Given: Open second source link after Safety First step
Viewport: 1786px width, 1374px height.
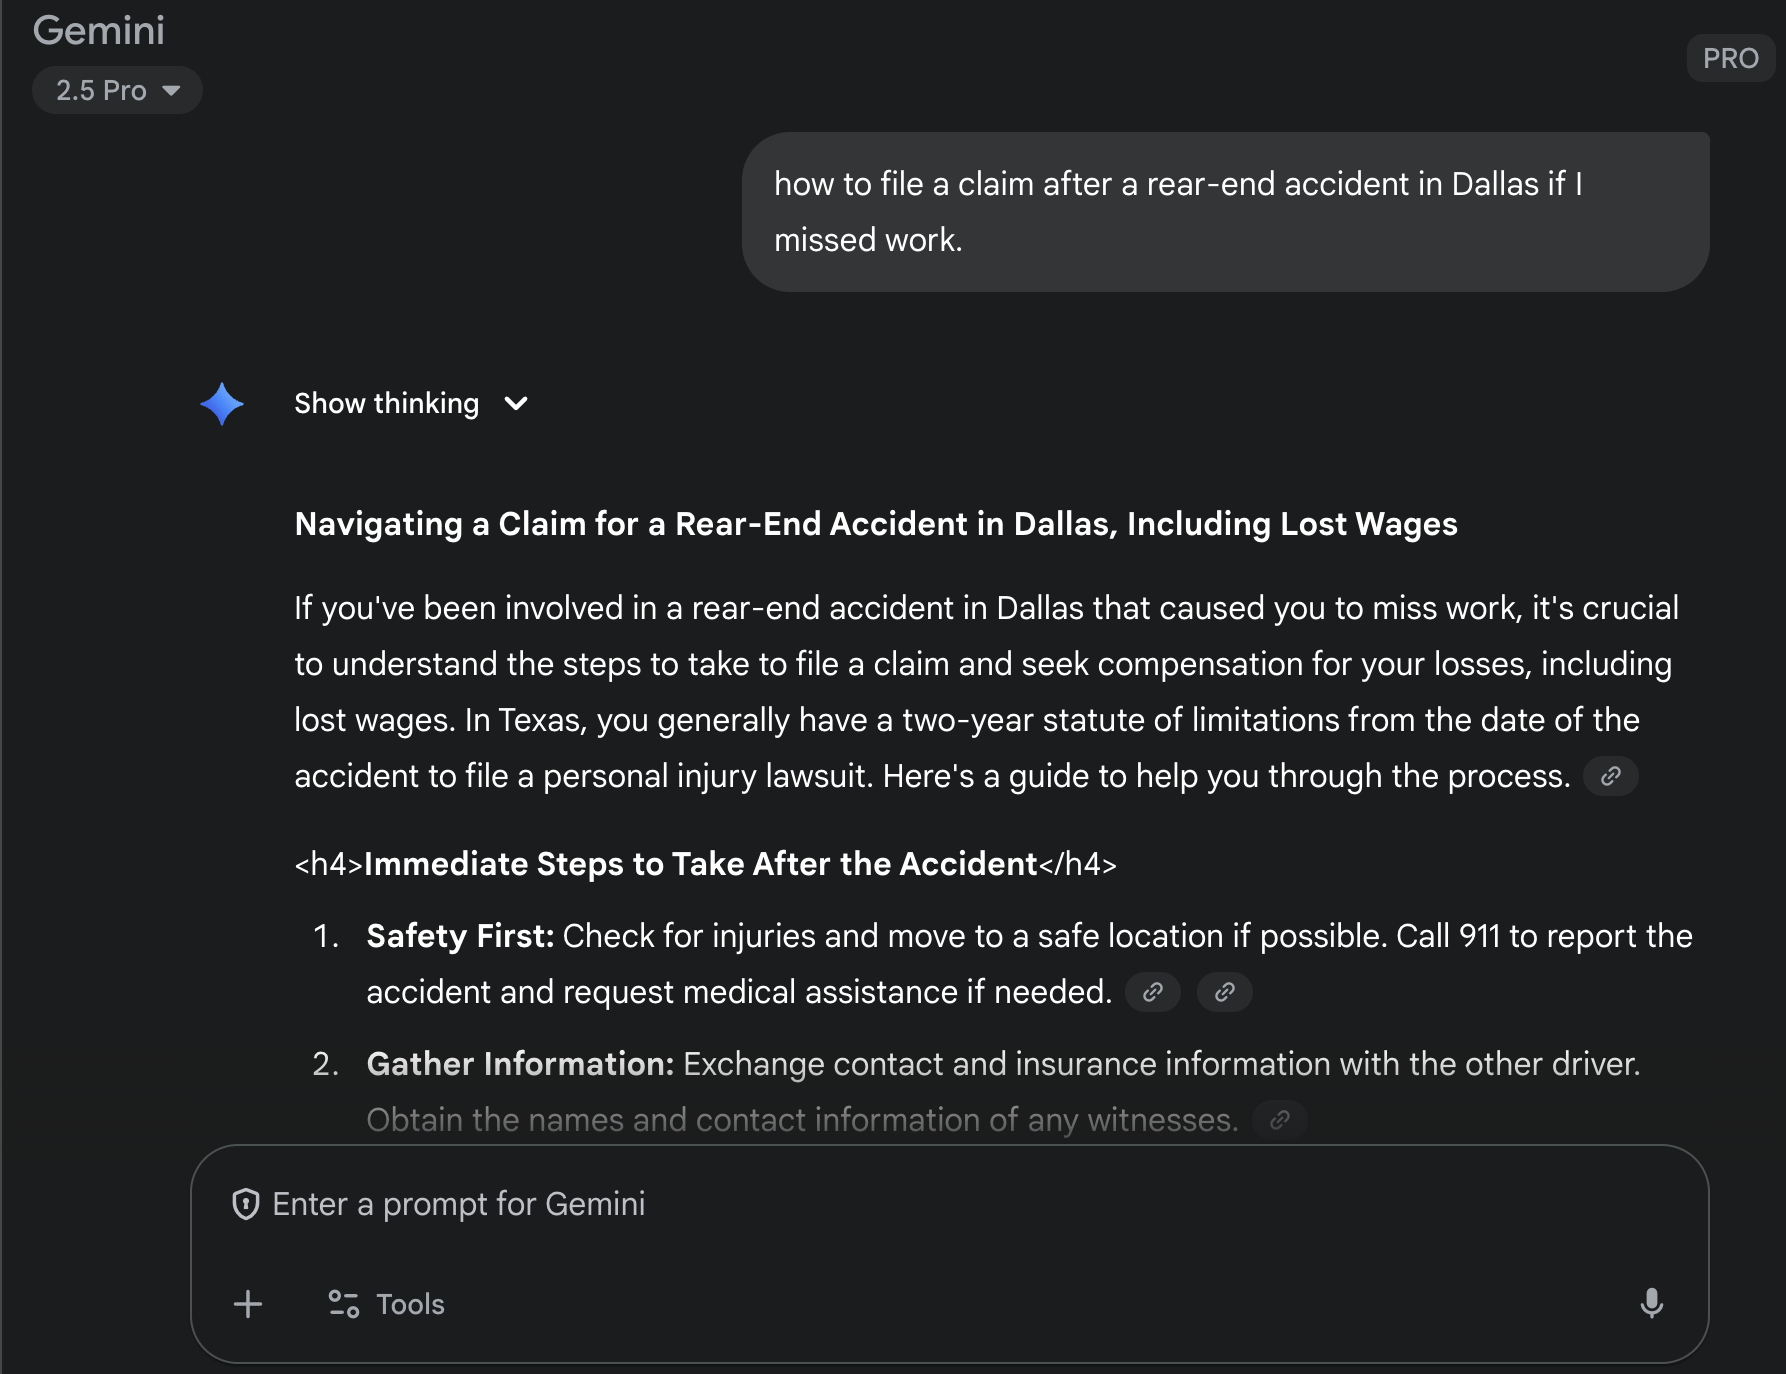Looking at the screenshot, I should coord(1224,992).
